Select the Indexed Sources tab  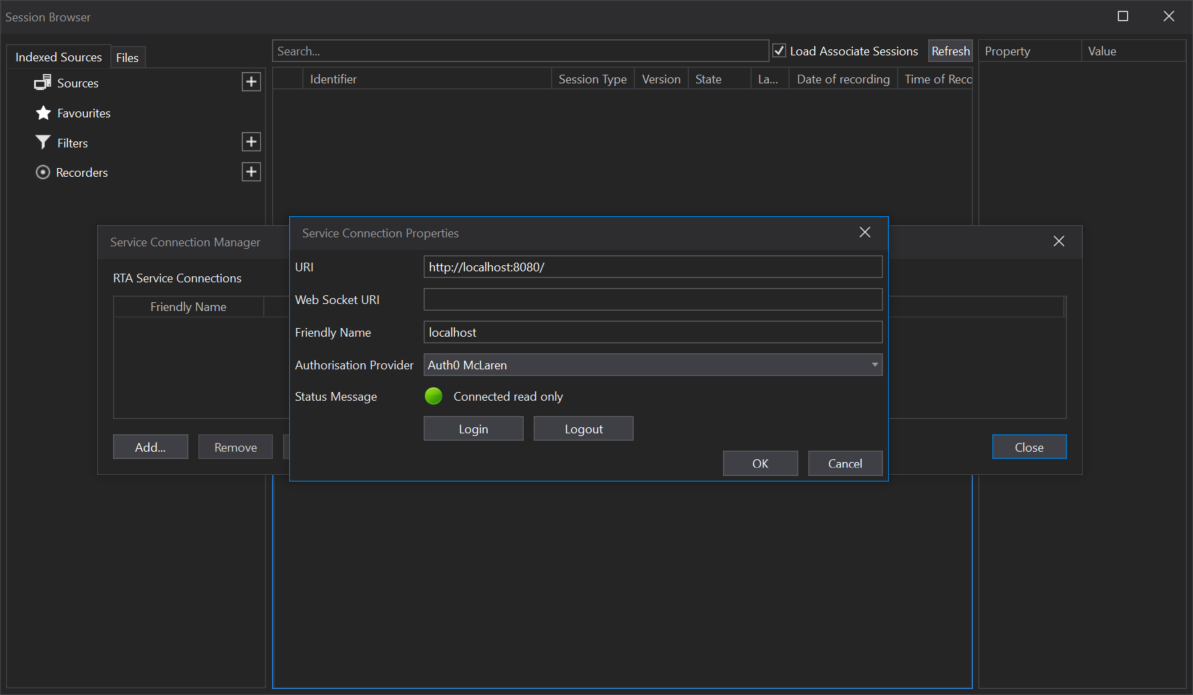57,57
